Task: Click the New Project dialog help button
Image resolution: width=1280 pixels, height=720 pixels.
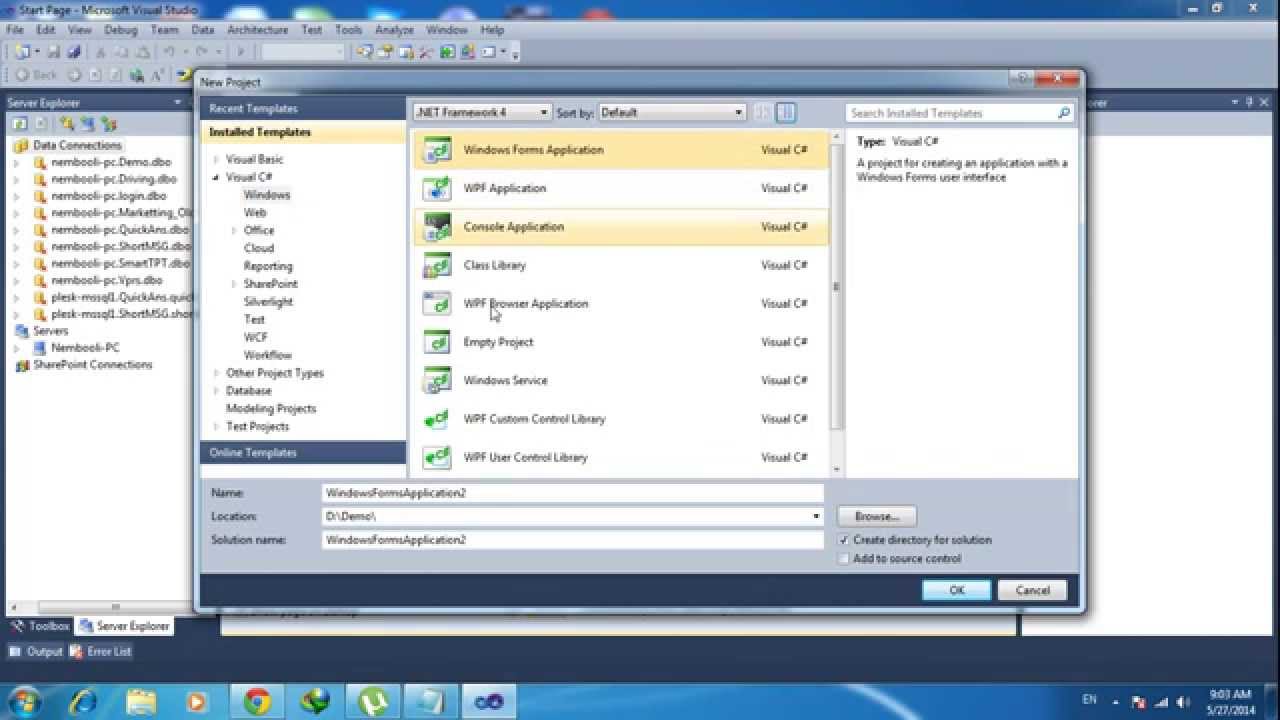Action: point(1021,78)
